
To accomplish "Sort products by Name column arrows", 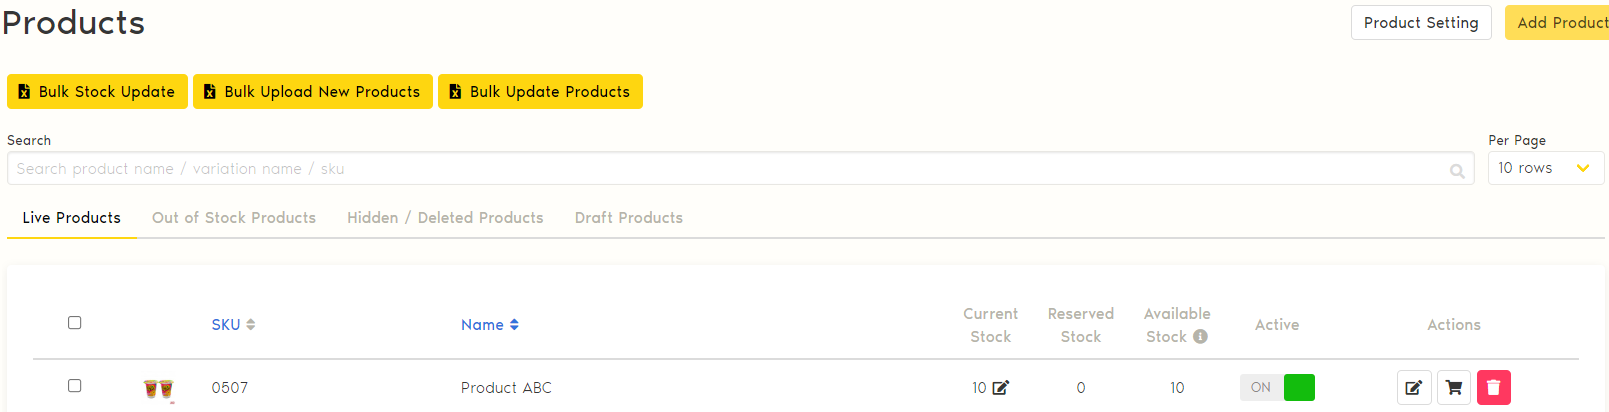I will [x=514, y=325].
